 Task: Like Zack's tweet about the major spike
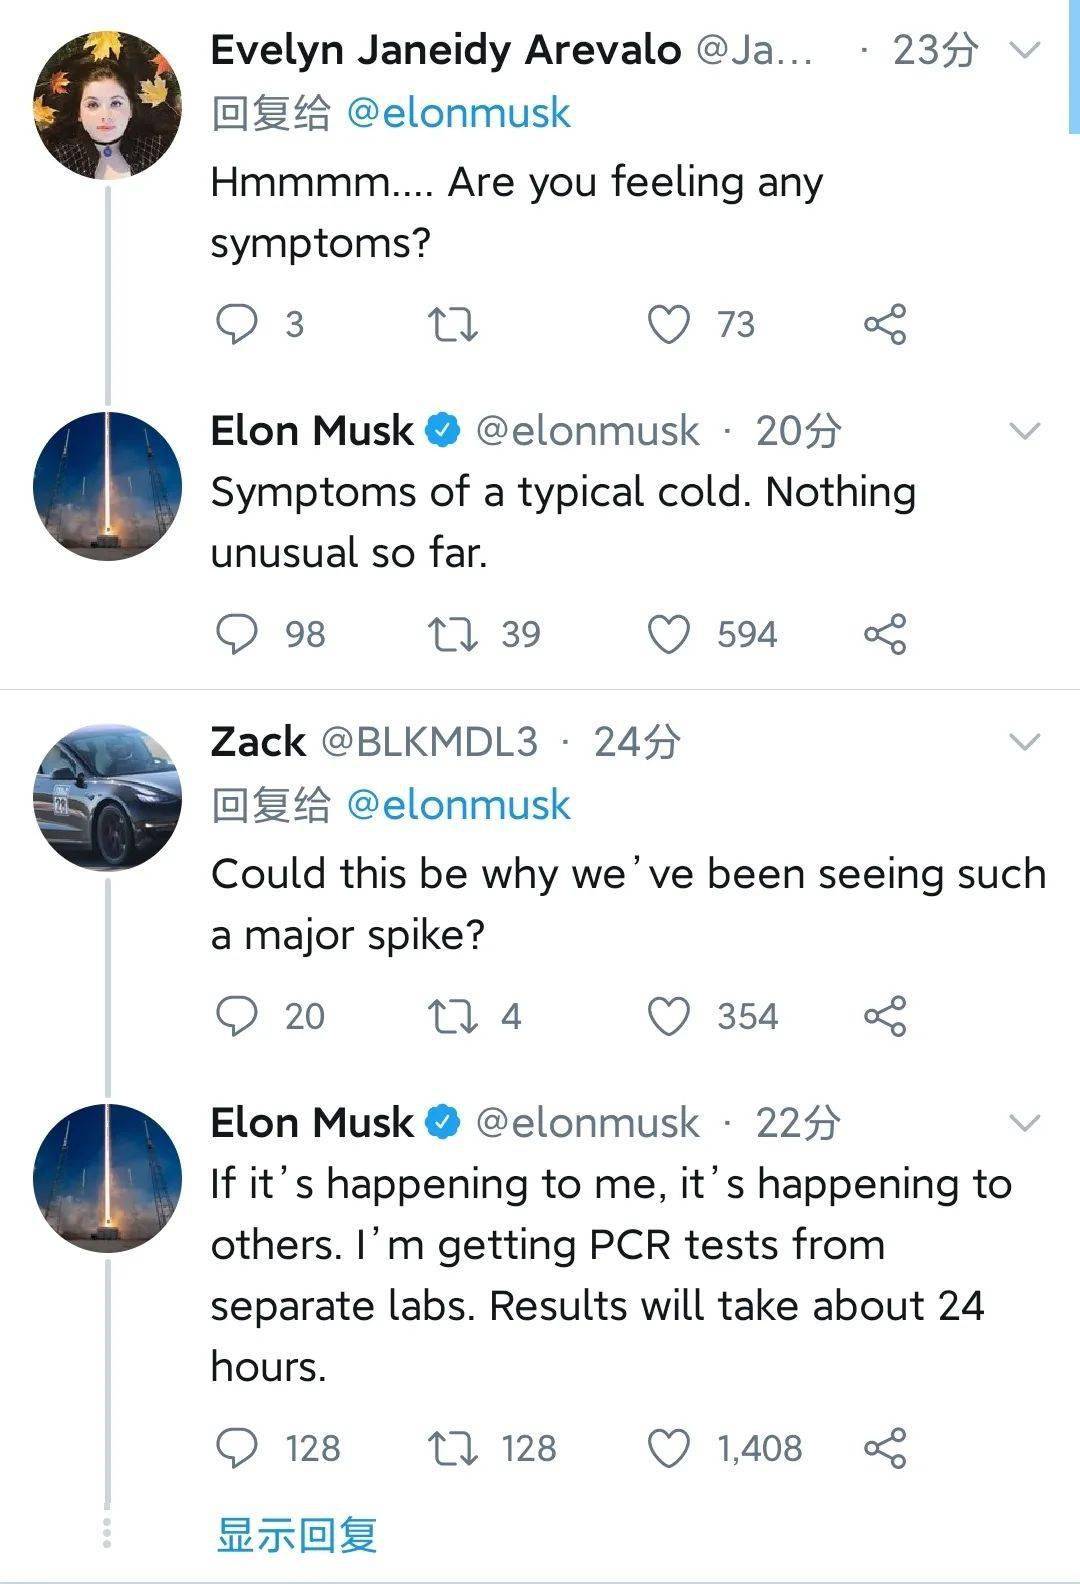(668, 1016)
